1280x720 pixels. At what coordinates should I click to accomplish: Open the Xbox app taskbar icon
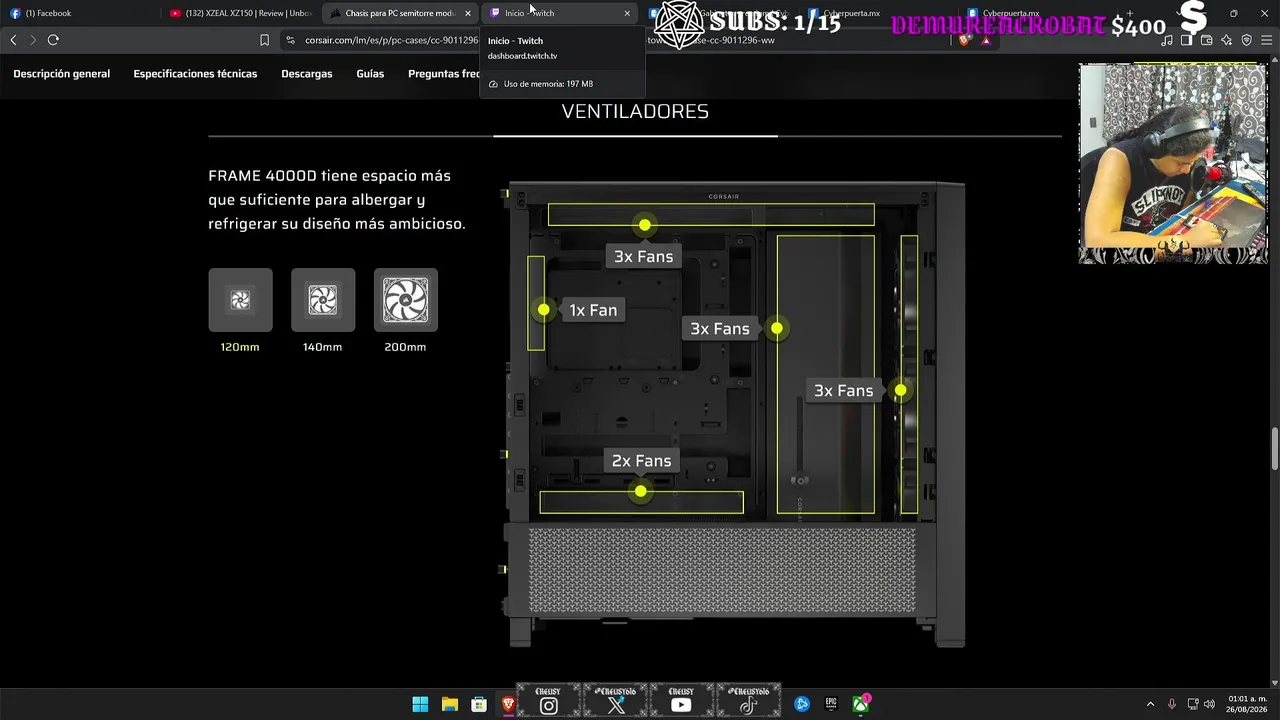point(860,704)
